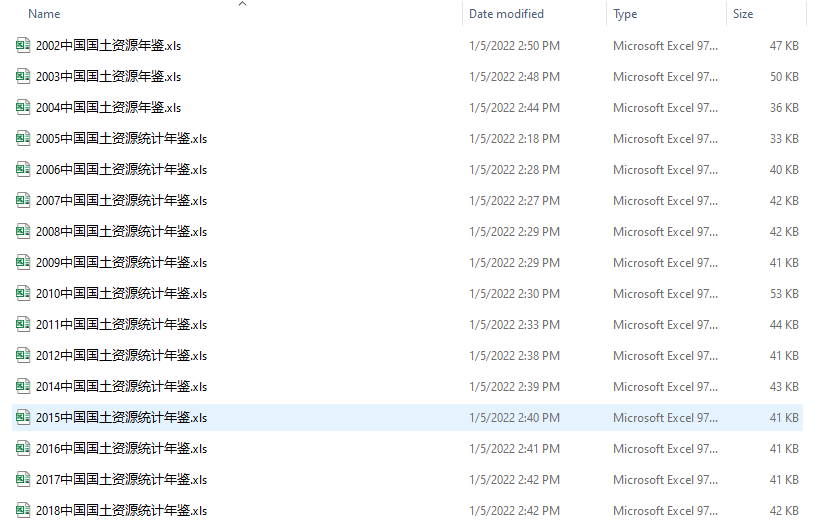Select file name 2008中国国土资源统计年鉴.xls
This screenshot has width=820, height=524.
pos(121,231)
